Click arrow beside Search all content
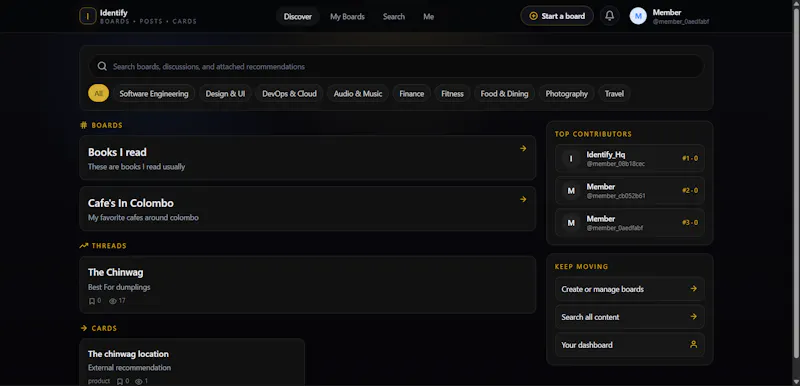The width and height of the screenshot is (800, 386). coord(693,317)
